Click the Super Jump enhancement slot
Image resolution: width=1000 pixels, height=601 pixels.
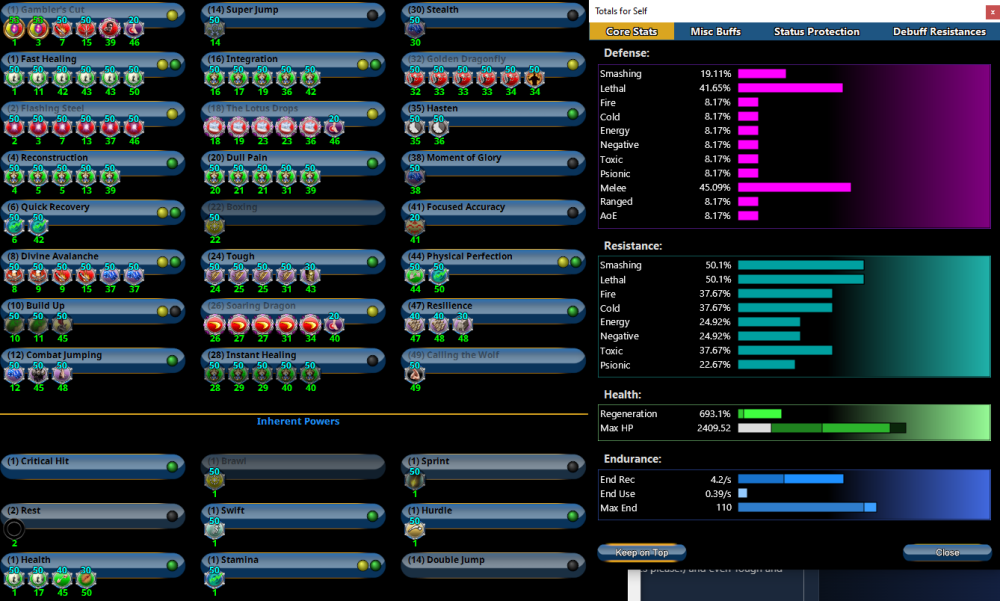214,30
